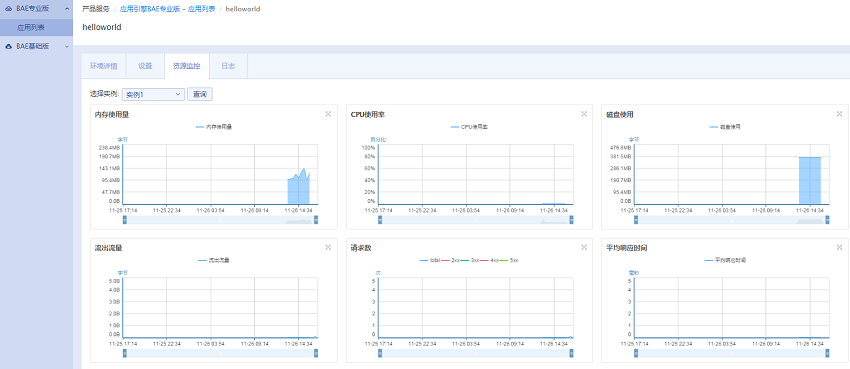Click the cloud icon beside BAE专业版
Image resolution: width=850 pixels, height=369 pixels.
[x=9, y=9]
